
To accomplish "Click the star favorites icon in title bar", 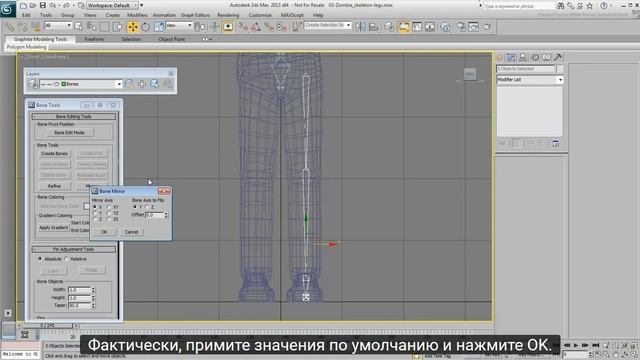I will tap(590, 6).
